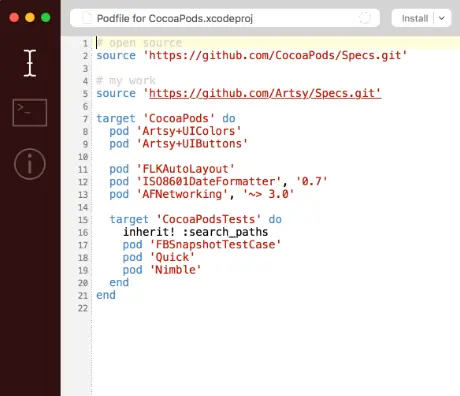460x396 pixels.
Task: Click 'FLKAutoLayout' pod name
Action: click(186, 169)
